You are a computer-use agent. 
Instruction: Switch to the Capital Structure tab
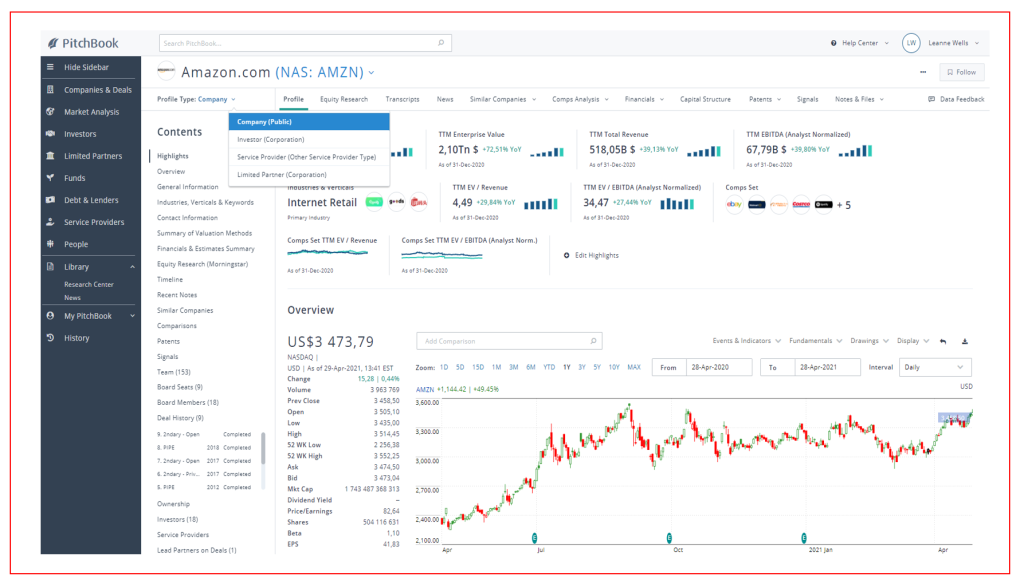pyautogui.click(x=705, y=99)
